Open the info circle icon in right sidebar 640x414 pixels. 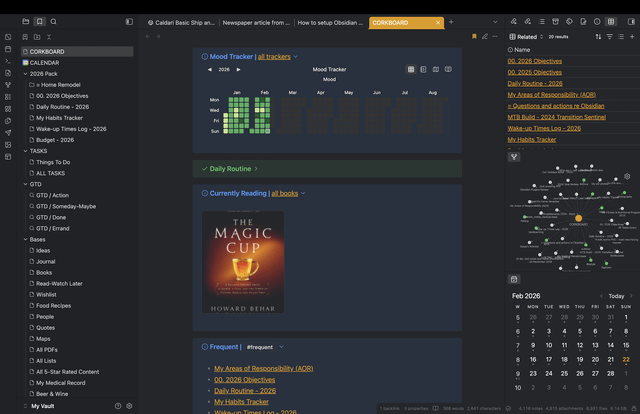(x=597, y=22)
